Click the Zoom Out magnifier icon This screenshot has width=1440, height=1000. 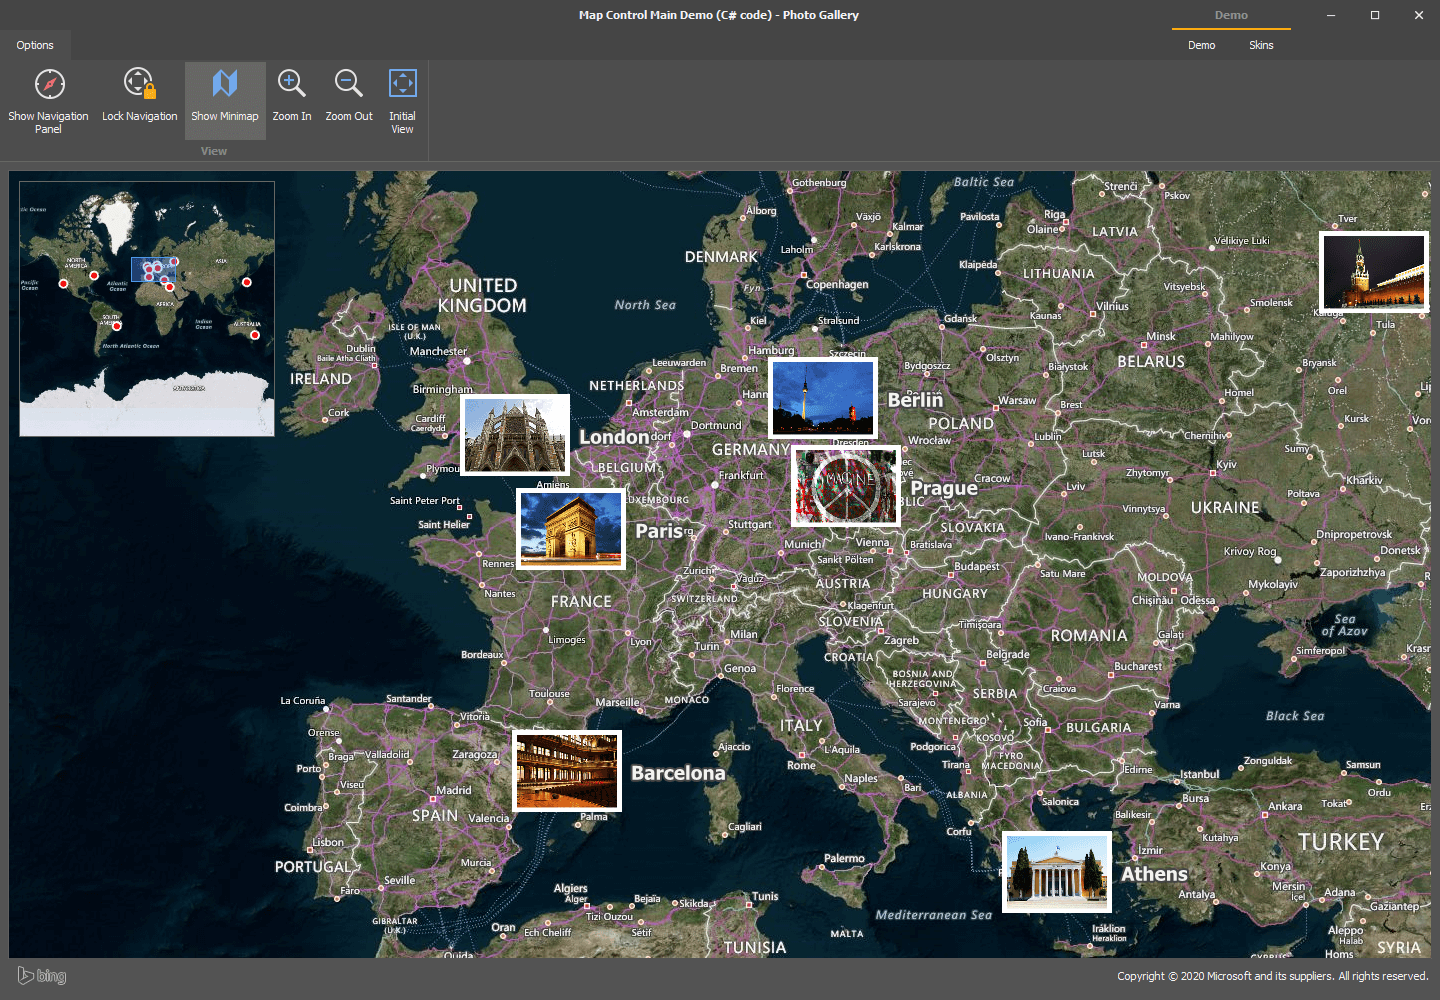click(x=348, y=84)
